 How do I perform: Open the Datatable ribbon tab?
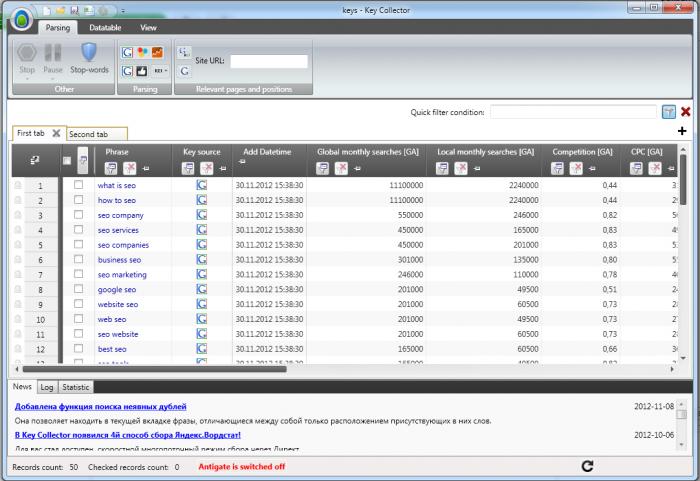[105, 28]
